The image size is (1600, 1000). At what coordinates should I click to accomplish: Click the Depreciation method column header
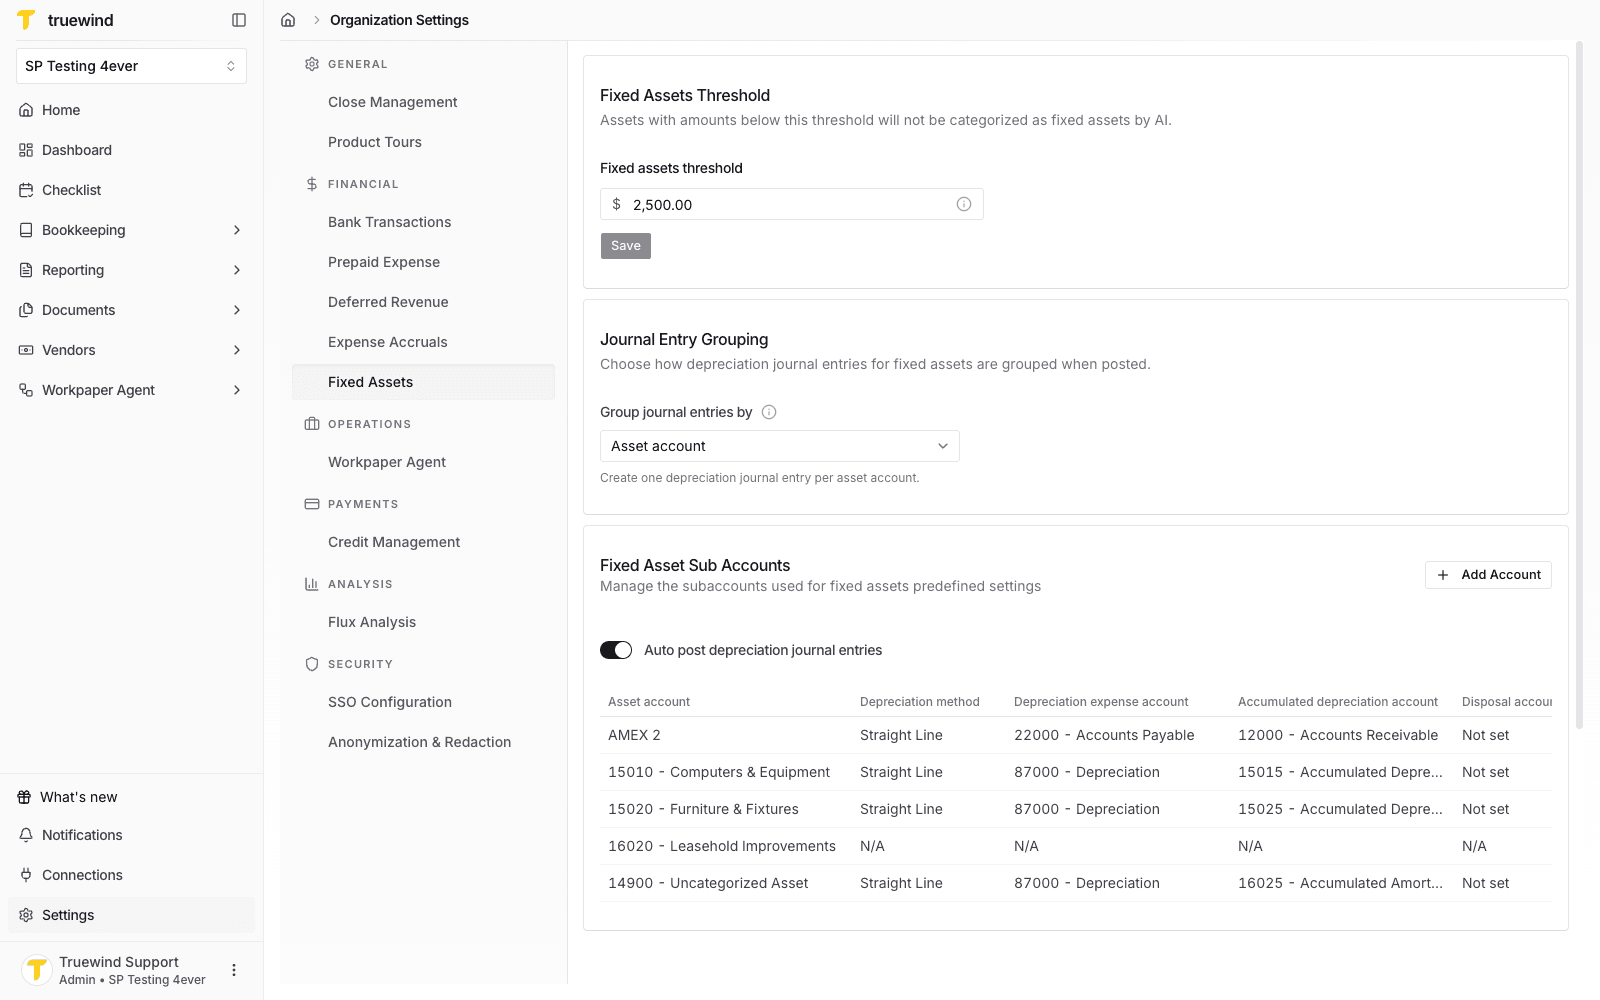920,702
